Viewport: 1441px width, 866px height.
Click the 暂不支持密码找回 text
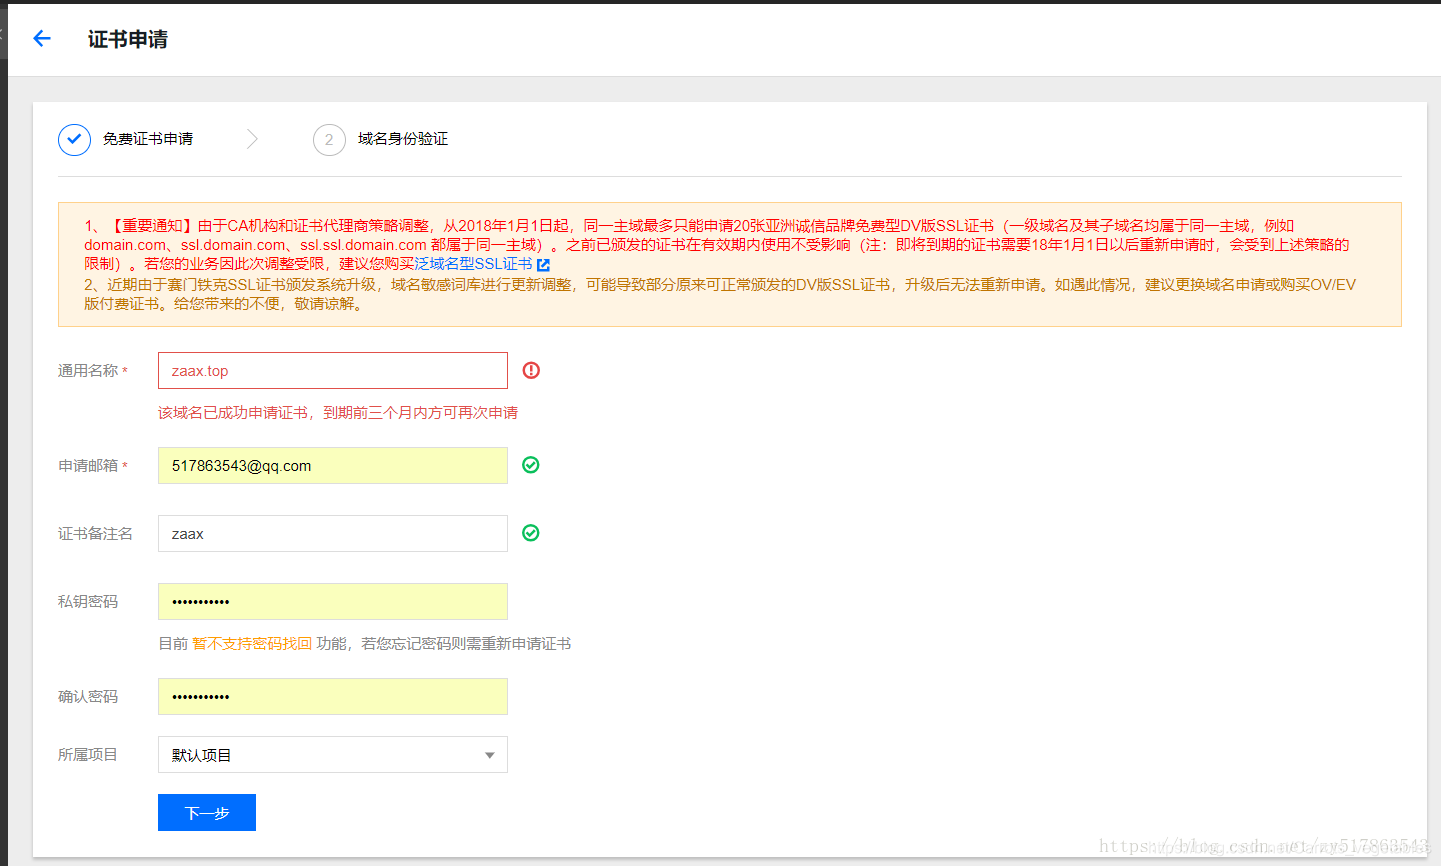tap(252, 644)
